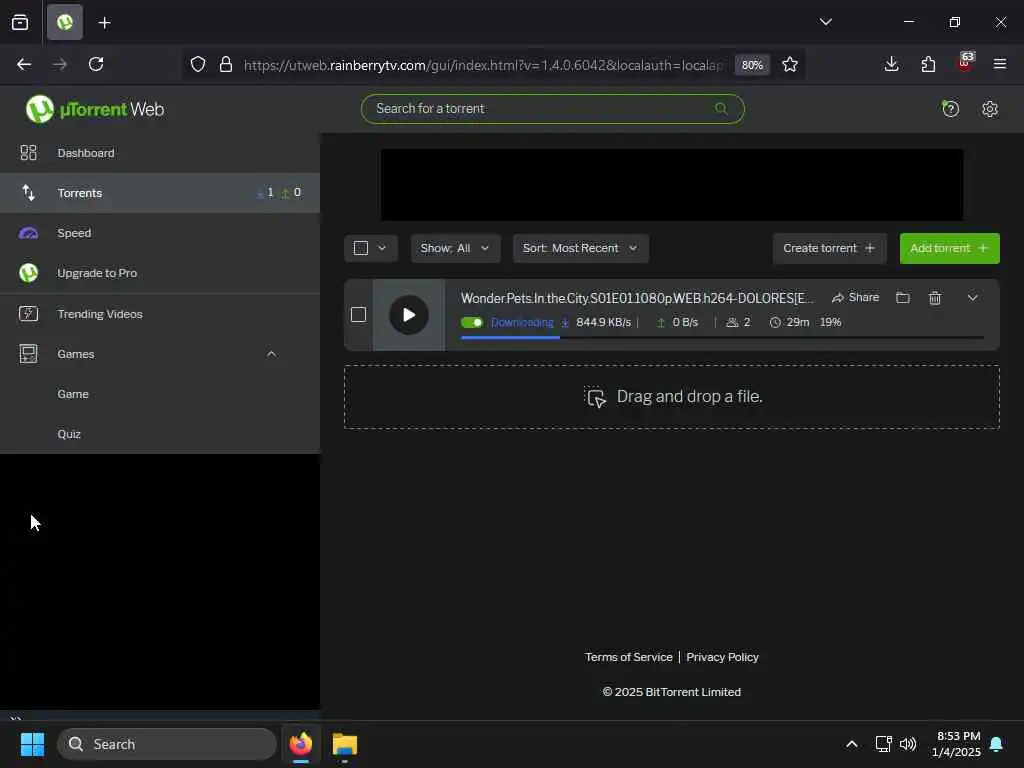Screen dimensions: 1024x768
Task: Click the Torrents up-down arrows icon
Action: click(28, 193)
